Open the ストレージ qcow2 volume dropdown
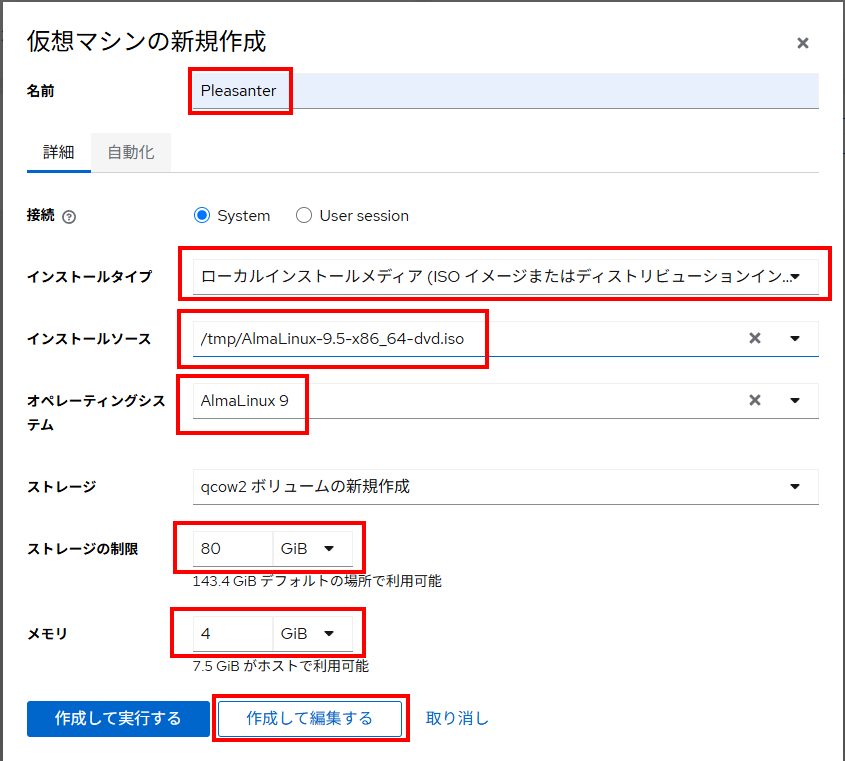Screen dimensions: 845x761 [505, 487]
